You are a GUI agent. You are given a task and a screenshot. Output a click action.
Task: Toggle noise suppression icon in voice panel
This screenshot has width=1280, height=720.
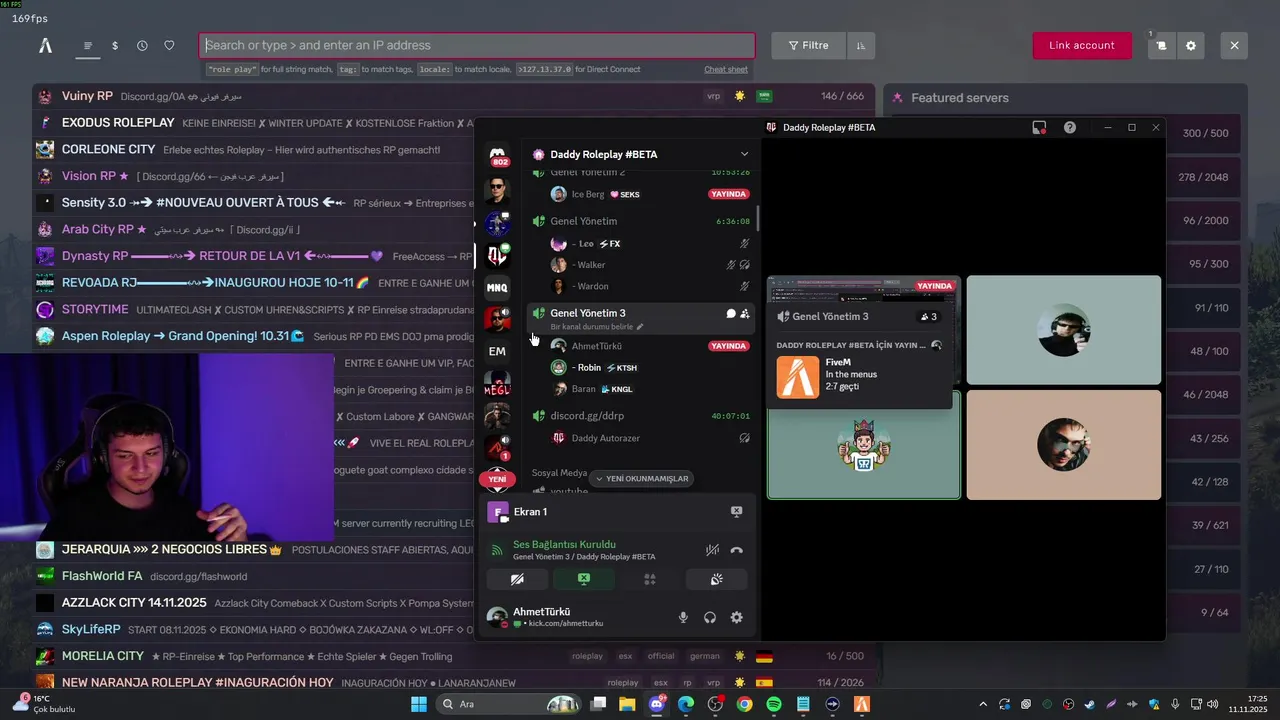712,550
